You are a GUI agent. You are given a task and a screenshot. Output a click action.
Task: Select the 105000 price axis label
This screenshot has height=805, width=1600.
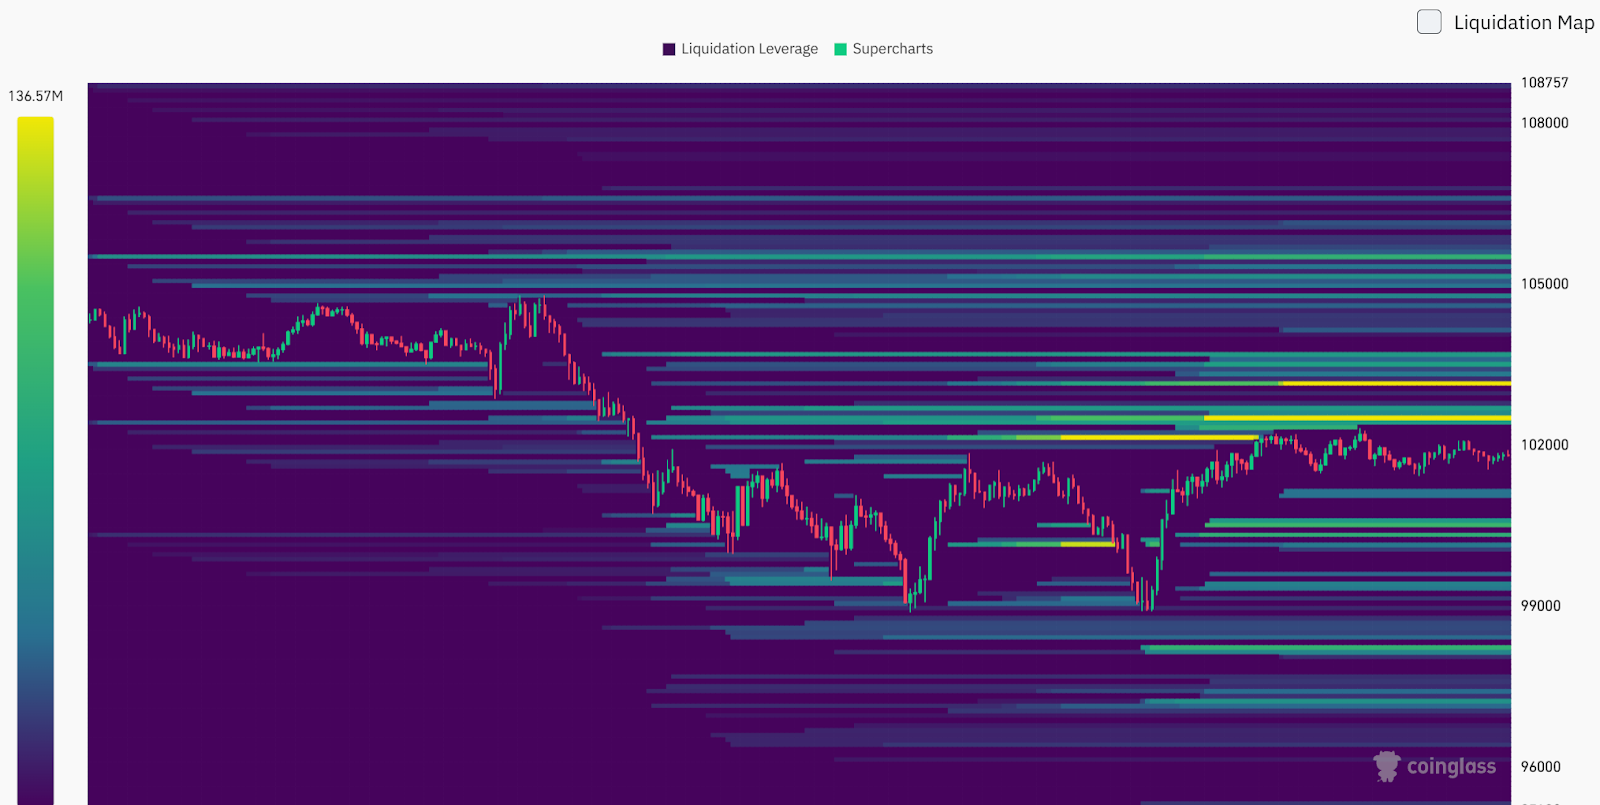tap(1544, 284)
